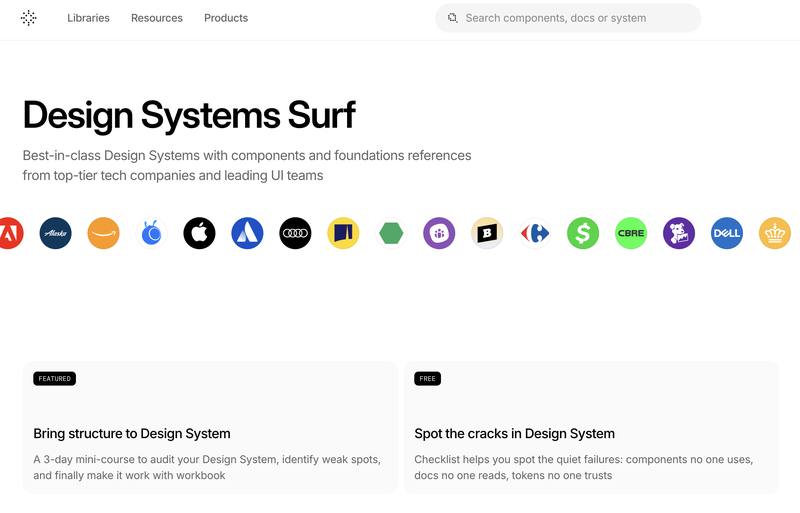This screenshot has height=513, width=800.
Task: Open the yellow circle navy shape logo
Action: pos(343,233)
